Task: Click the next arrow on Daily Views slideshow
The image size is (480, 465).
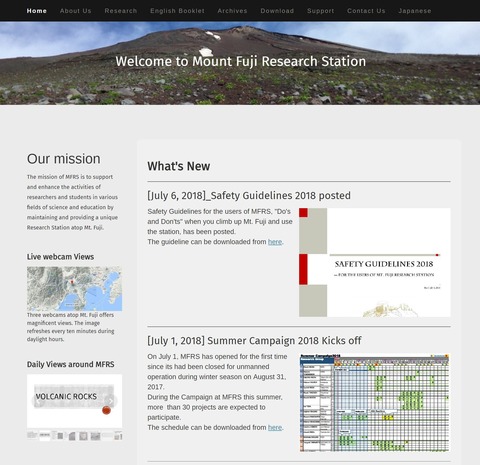Action: [111, 401]
